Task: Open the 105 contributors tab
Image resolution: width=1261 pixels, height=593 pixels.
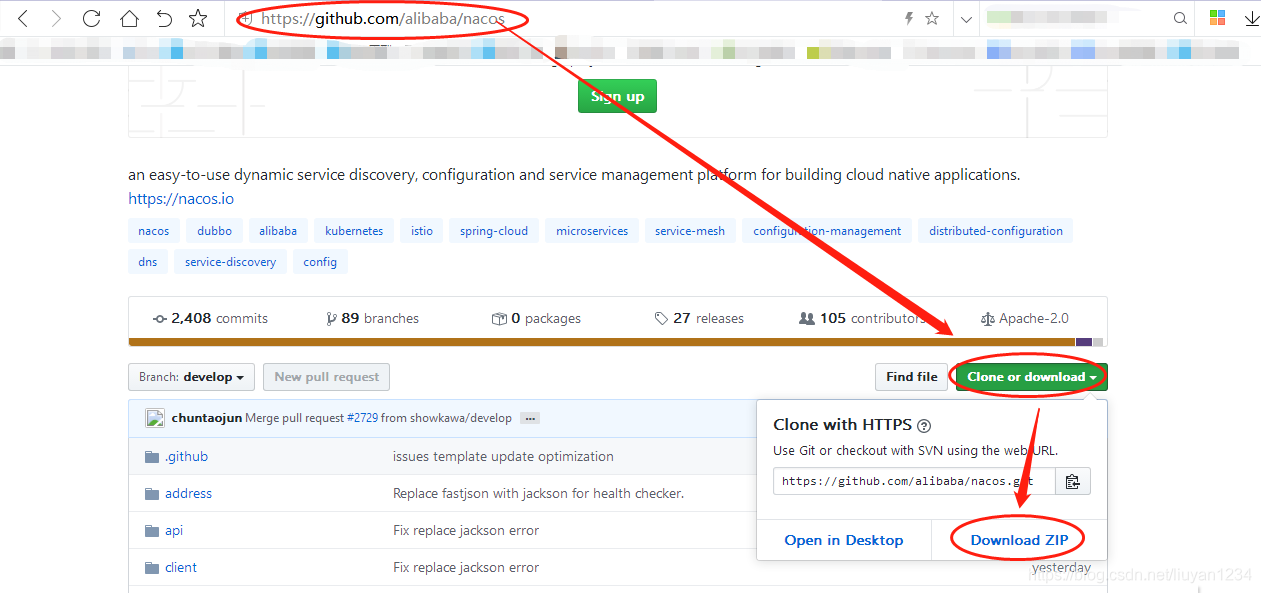Action: (862, 318)
